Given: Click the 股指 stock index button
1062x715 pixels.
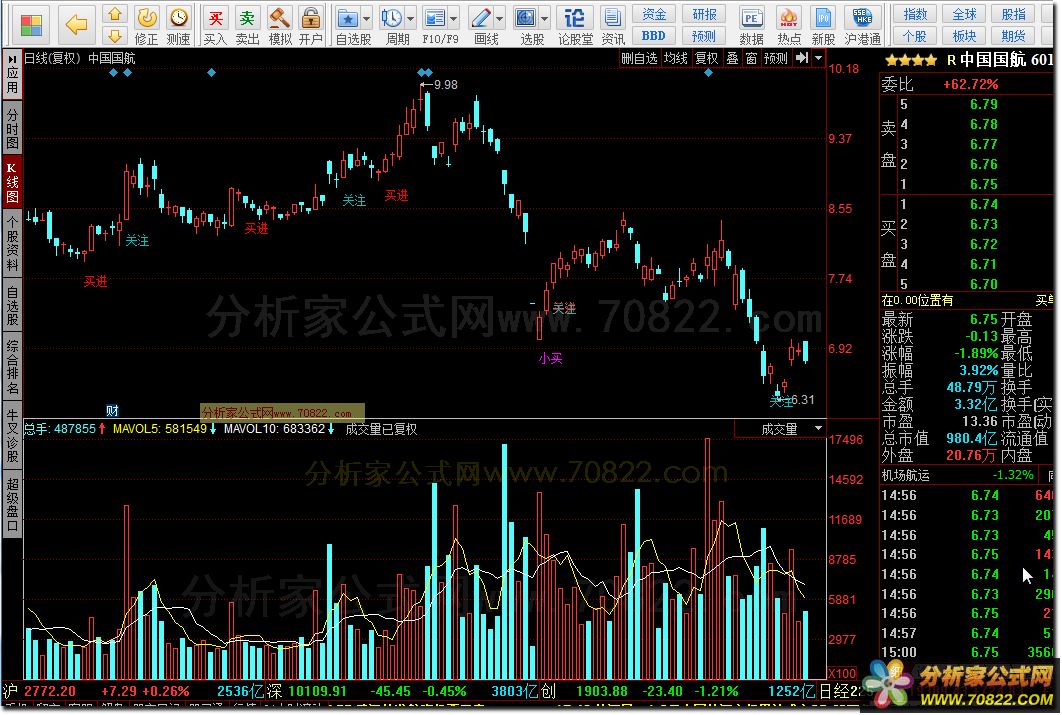Looking at the screenshot, I should click(x=1013, y=14).
